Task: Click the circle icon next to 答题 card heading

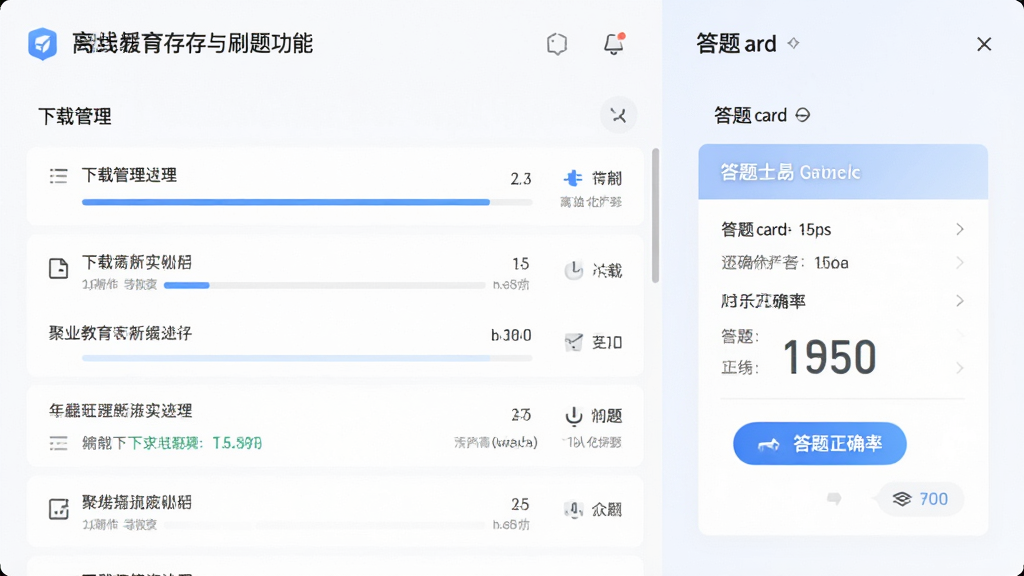Action: click(x=803, y=116)
